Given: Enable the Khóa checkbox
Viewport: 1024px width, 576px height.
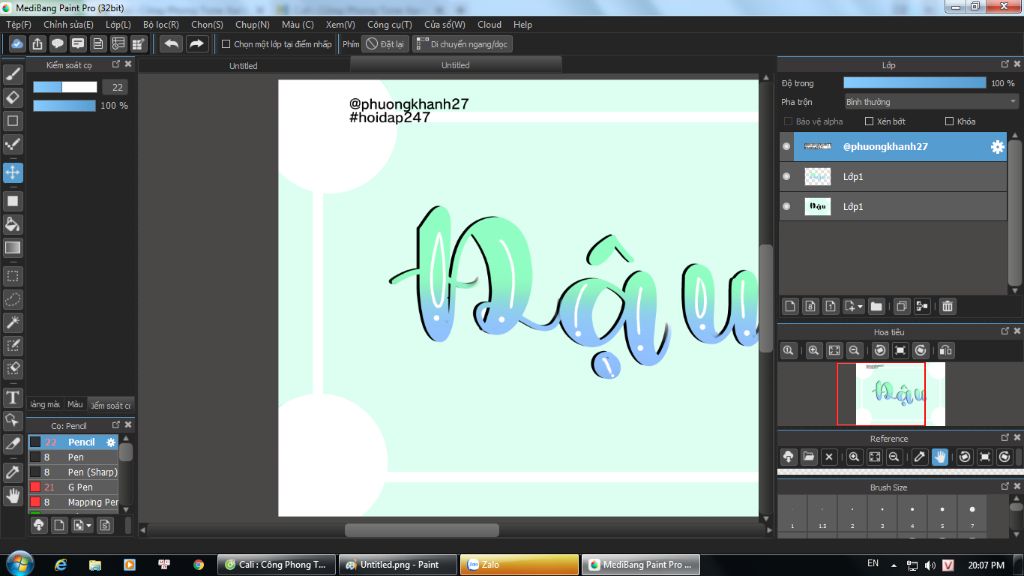Looking at the screenshot, I should (949, 121).
